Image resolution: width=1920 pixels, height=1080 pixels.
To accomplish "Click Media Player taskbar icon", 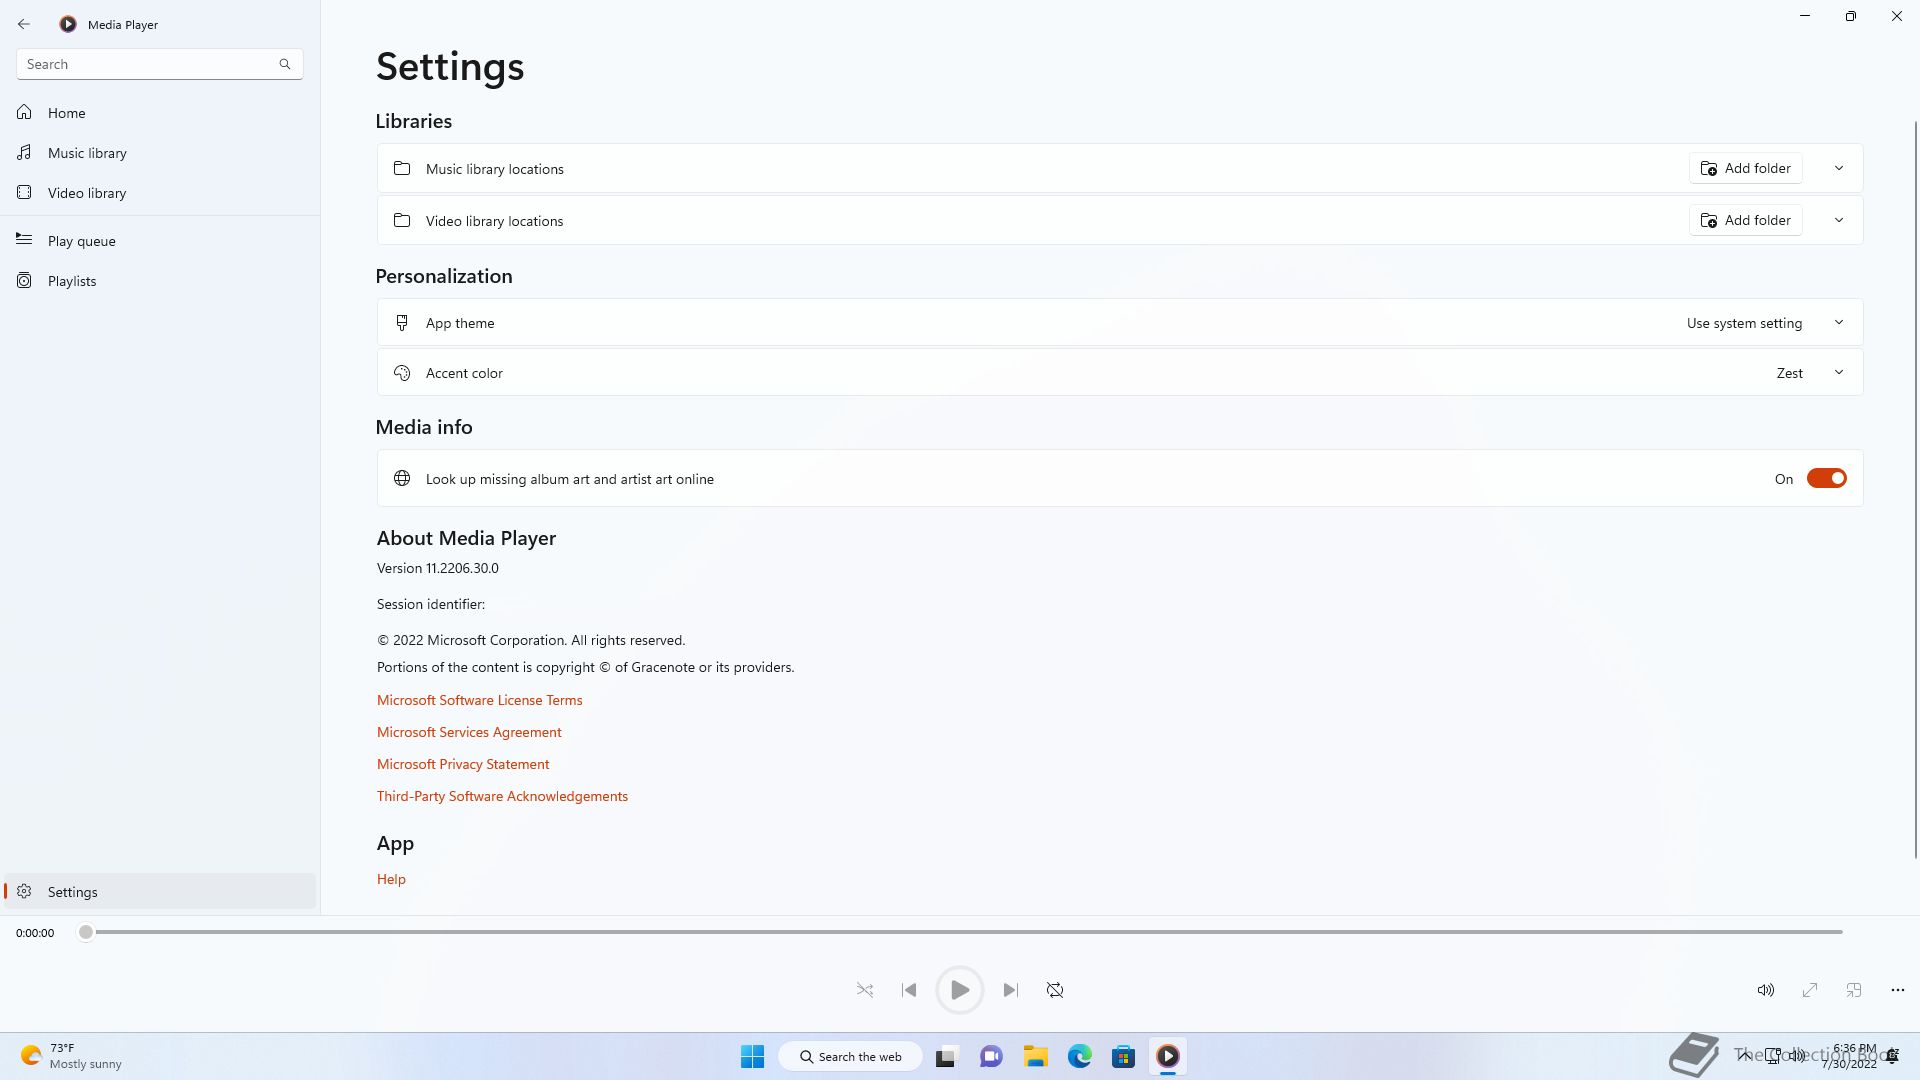I will click(1168, 1056).
